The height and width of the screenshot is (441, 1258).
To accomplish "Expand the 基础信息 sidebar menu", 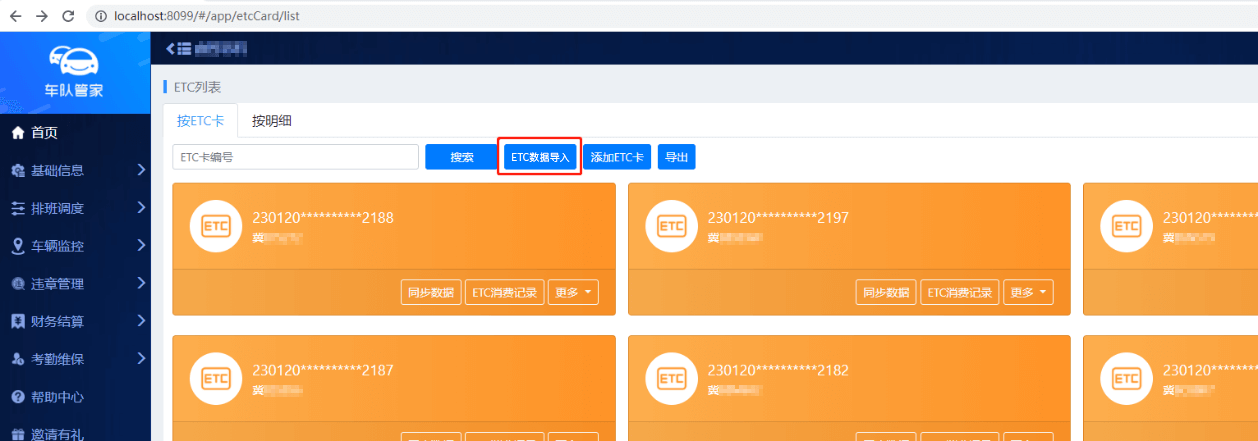I will tap(75, 171).
